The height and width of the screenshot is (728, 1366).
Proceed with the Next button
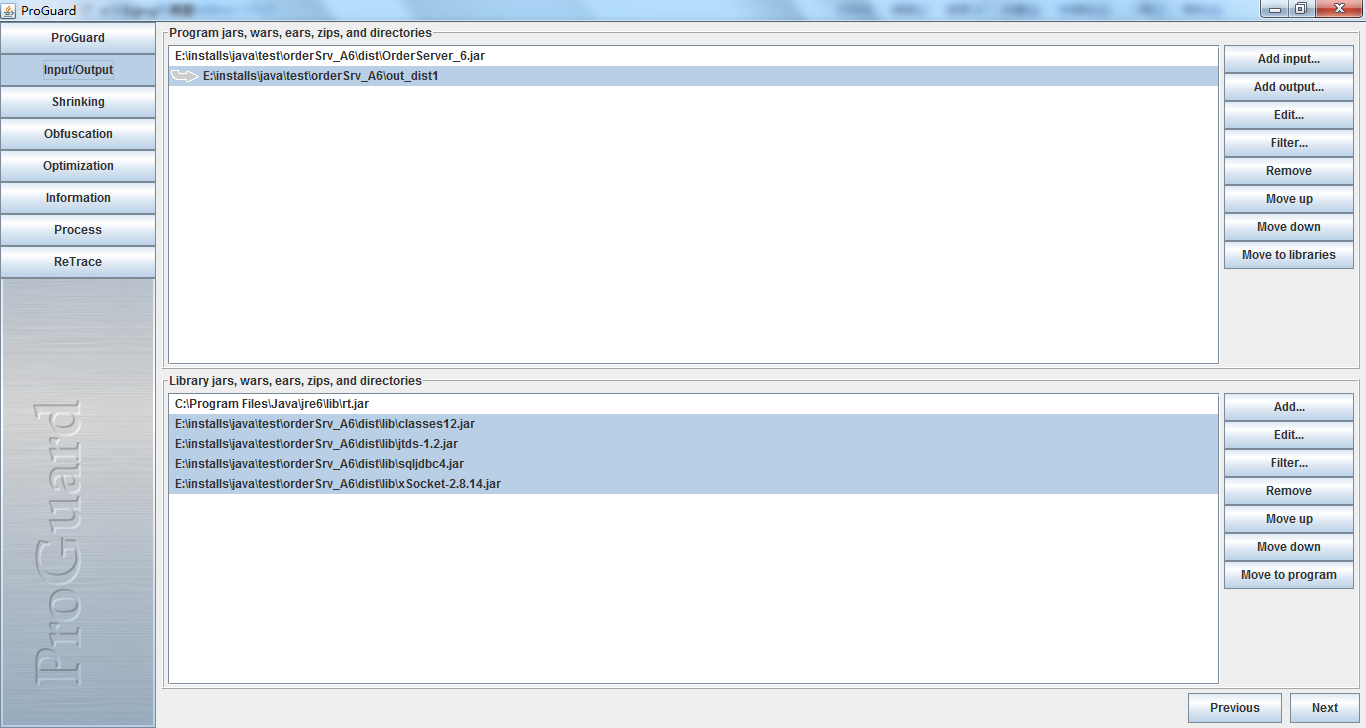tap(1325, 708)
